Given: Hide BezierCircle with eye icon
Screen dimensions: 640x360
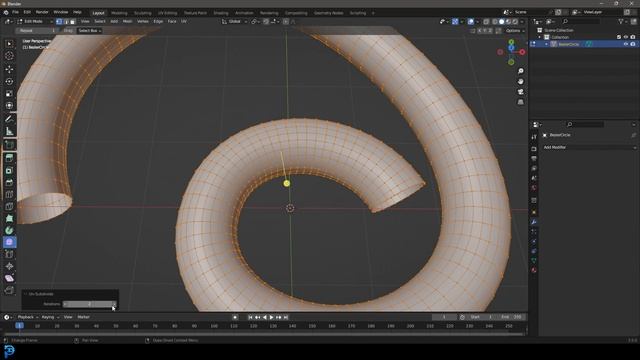Looking at the screenshot, I should point(626,44).
